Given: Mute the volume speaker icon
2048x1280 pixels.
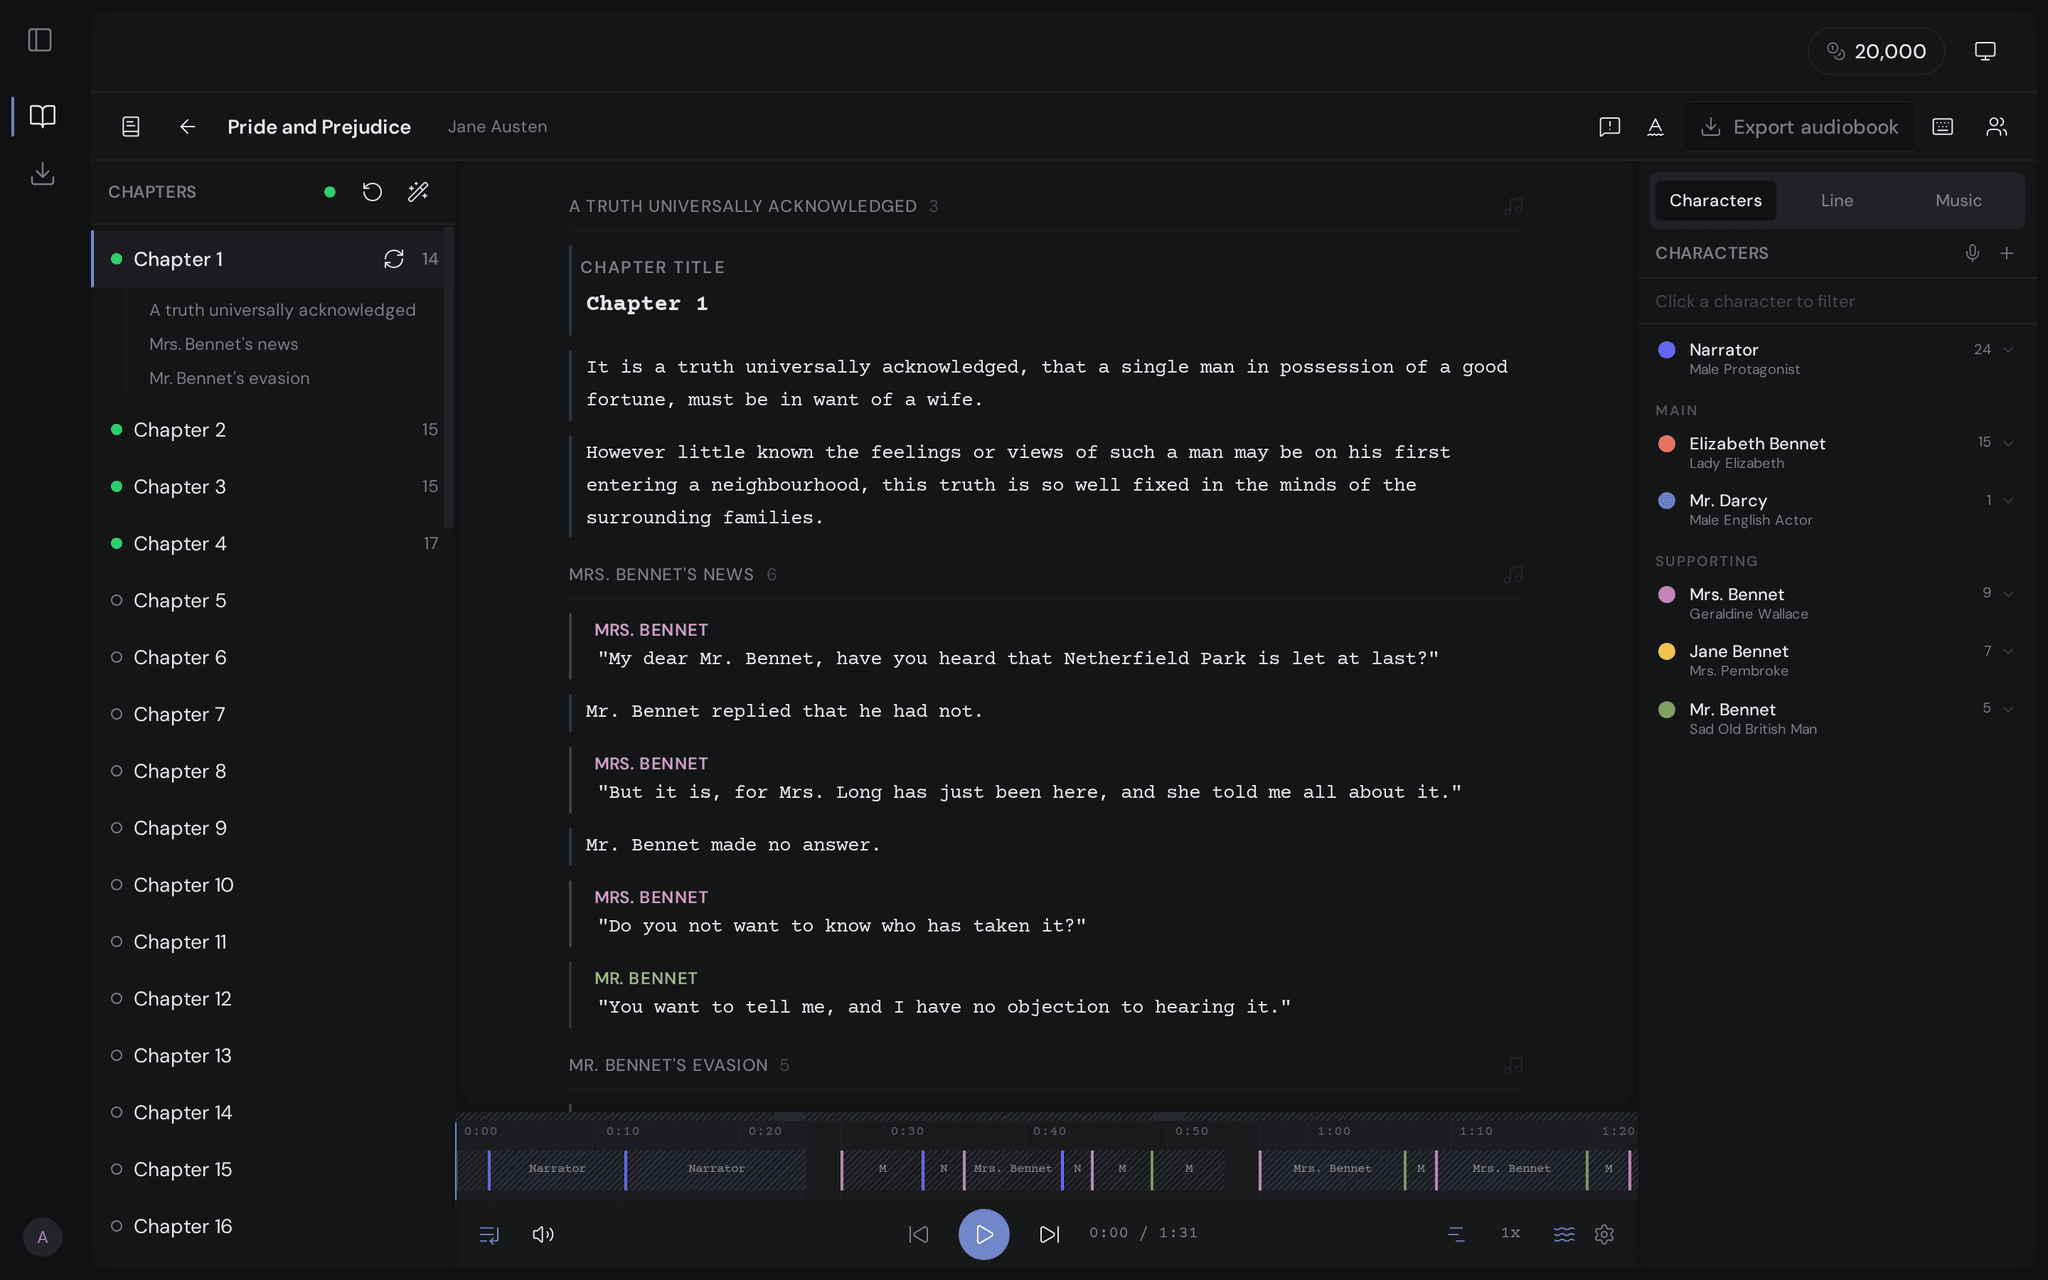Looking at the screenshot, I should [x=543, y=1235].
